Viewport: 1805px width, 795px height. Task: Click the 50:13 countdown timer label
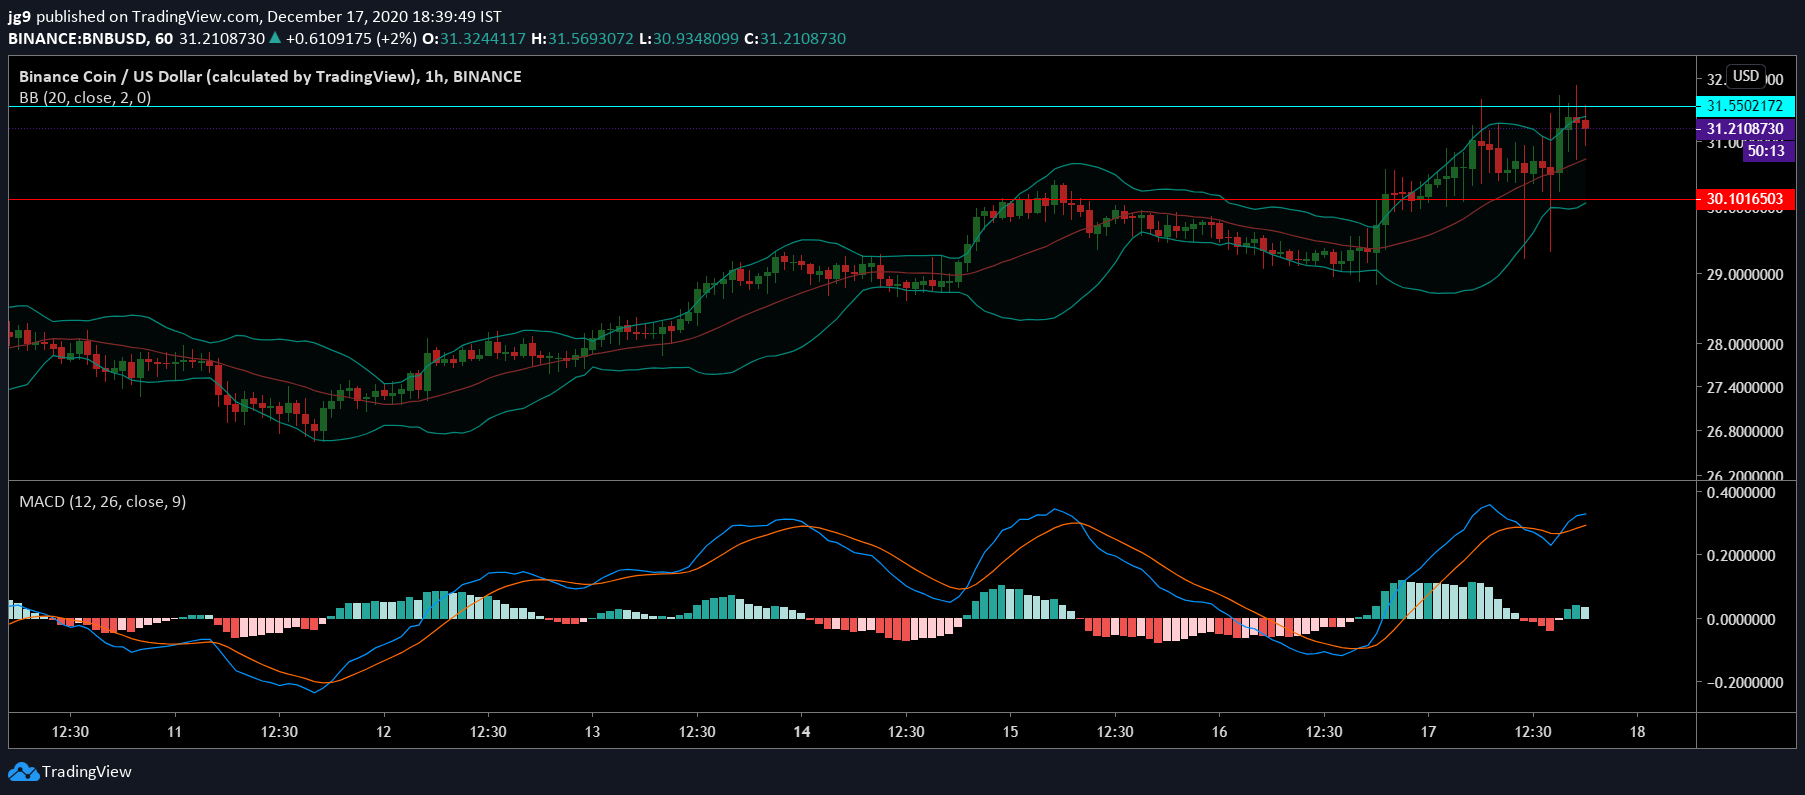coord(1766,151)
